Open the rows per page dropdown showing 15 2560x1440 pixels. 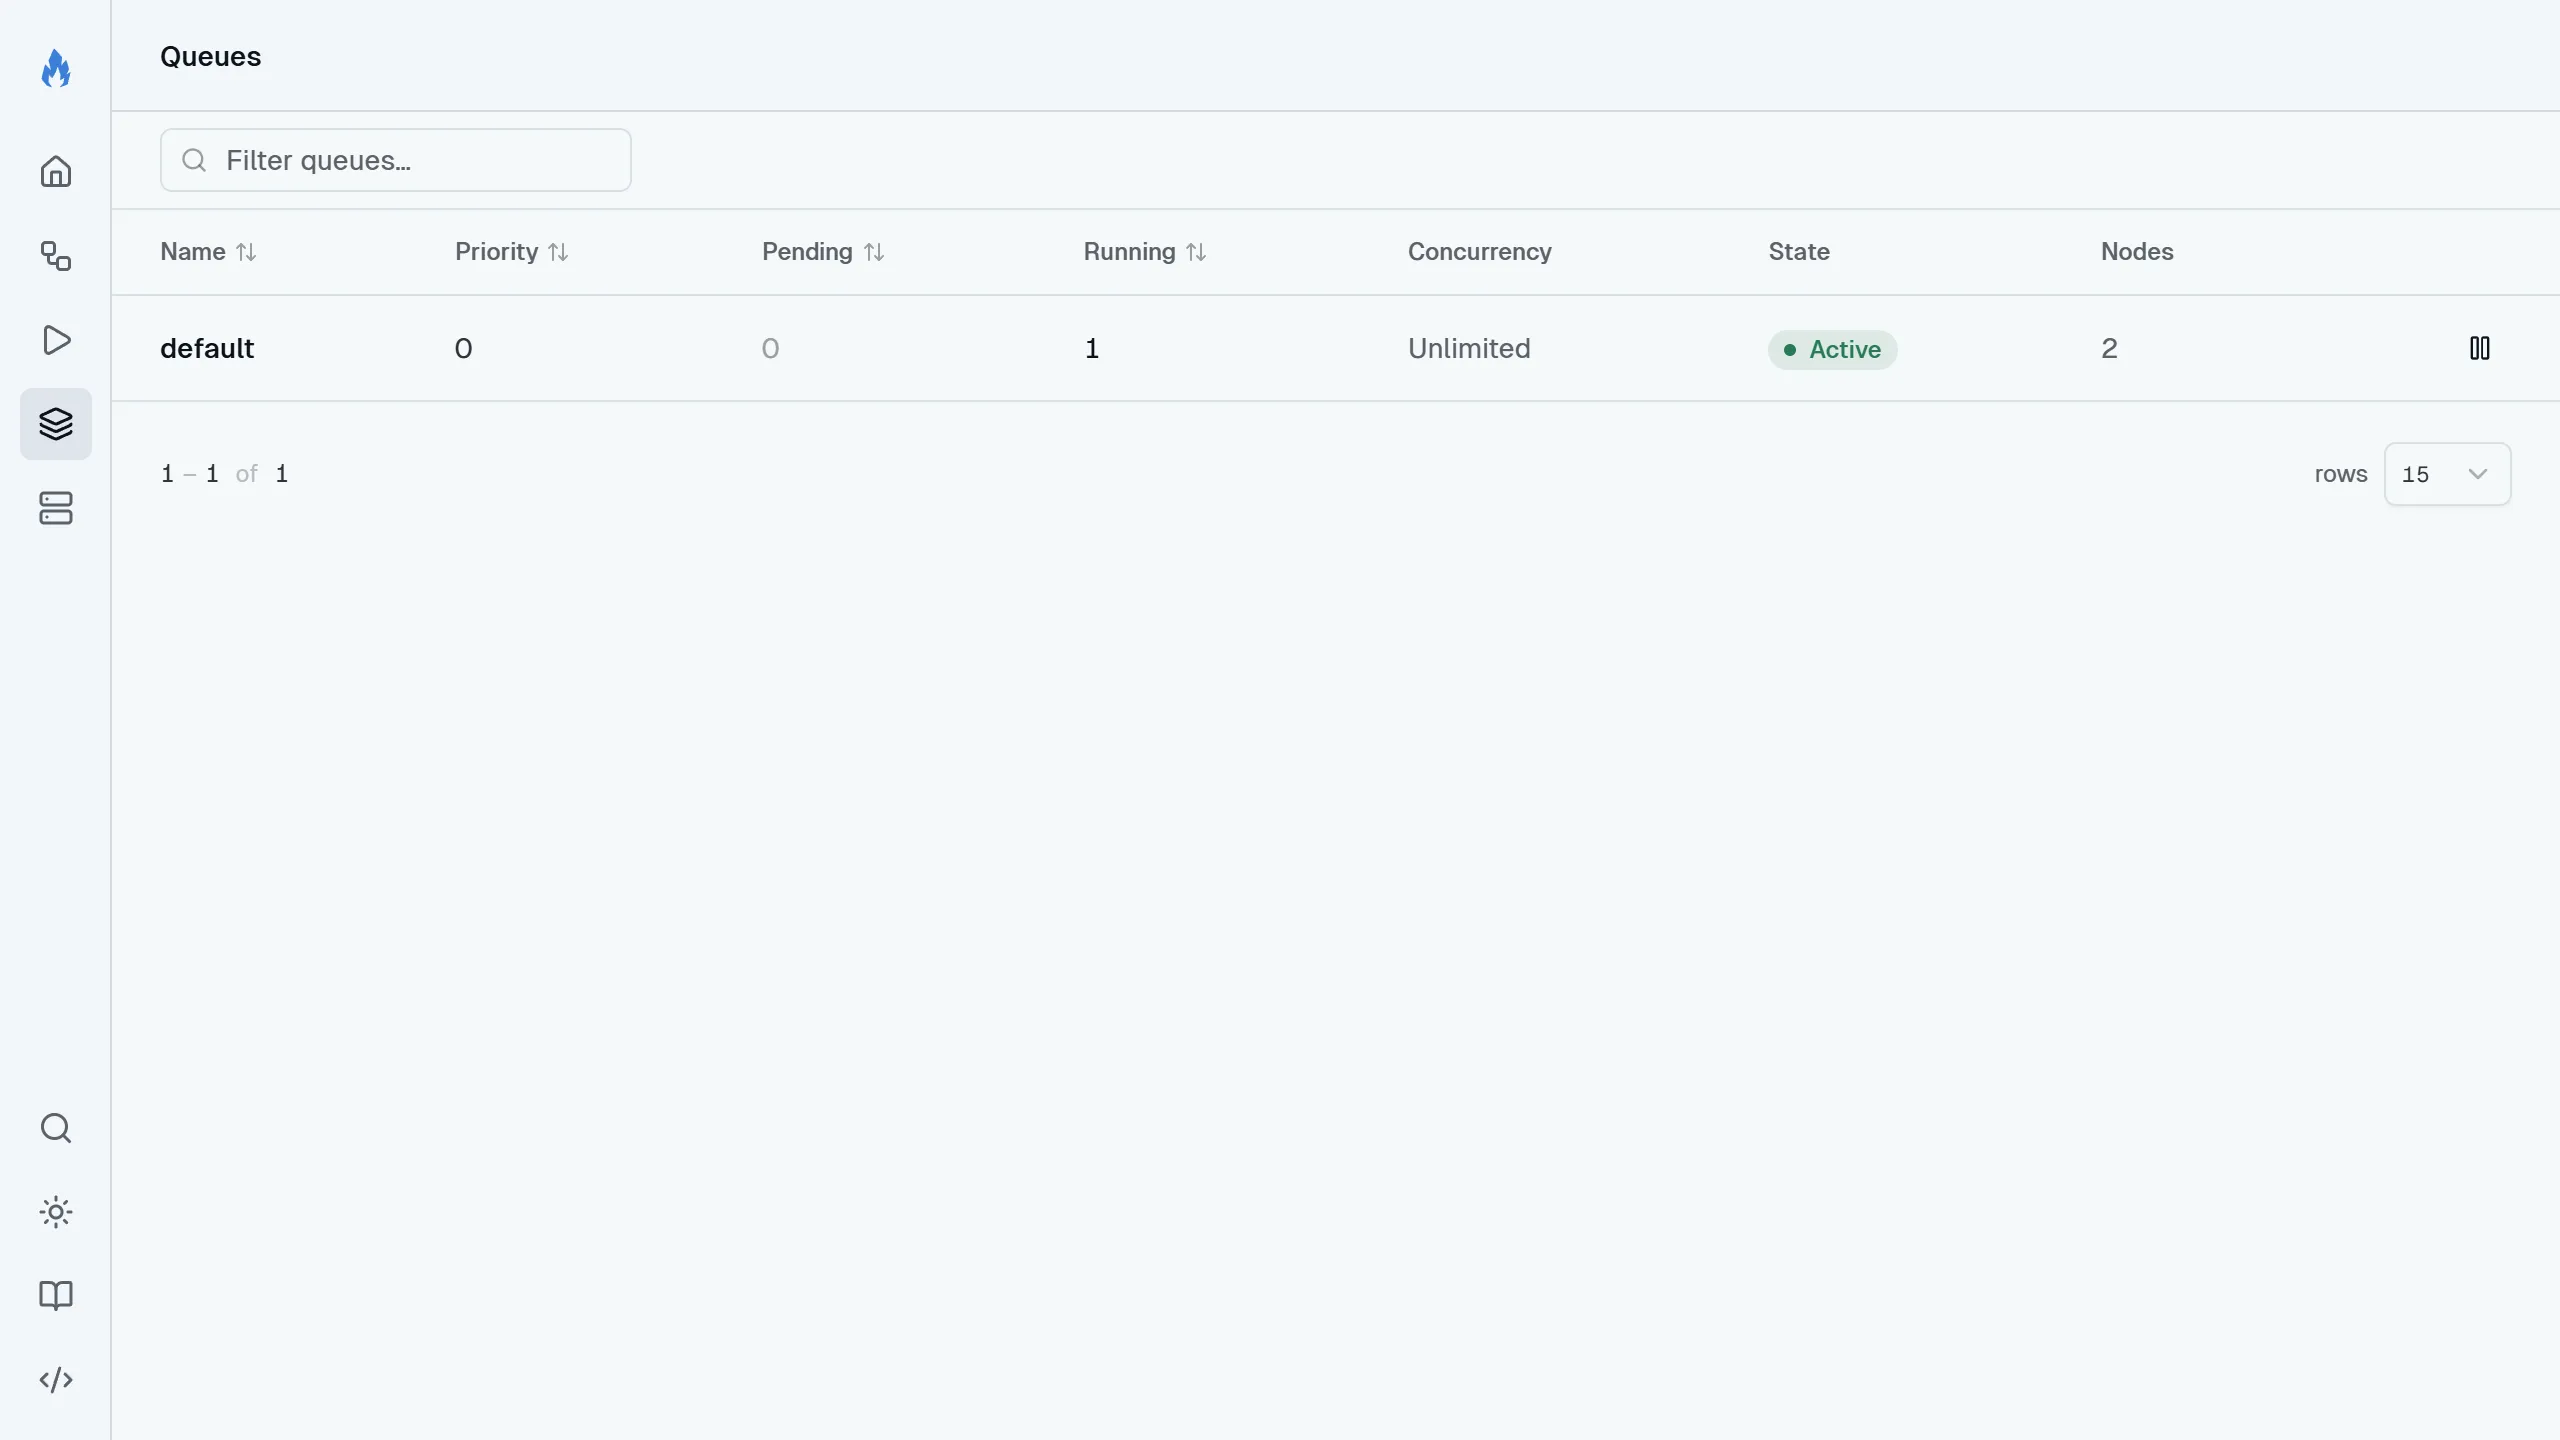click(2447, 474)
